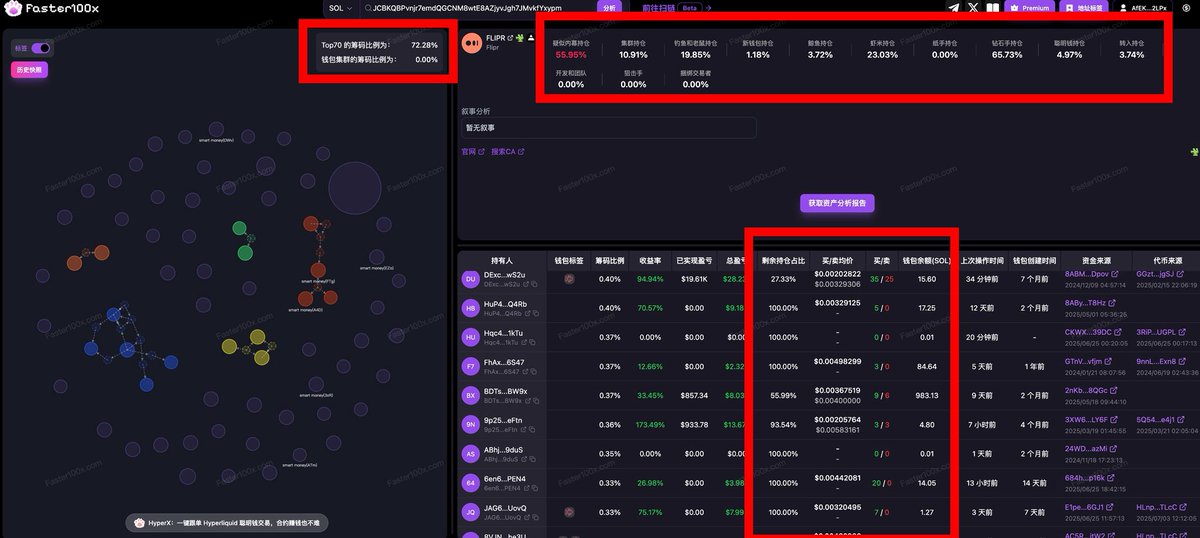
Task: Open the SOL chain dropdown
Action: tap(340, 8)
